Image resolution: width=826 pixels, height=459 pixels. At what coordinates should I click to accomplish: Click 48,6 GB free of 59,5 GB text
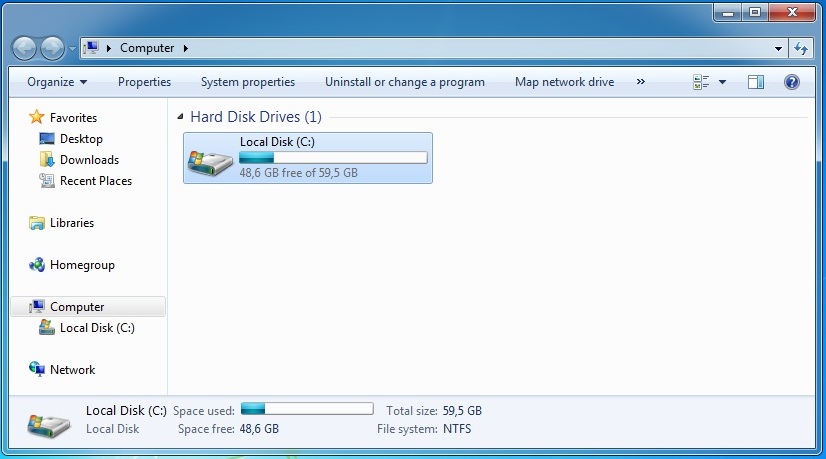[x=299, y=172]
